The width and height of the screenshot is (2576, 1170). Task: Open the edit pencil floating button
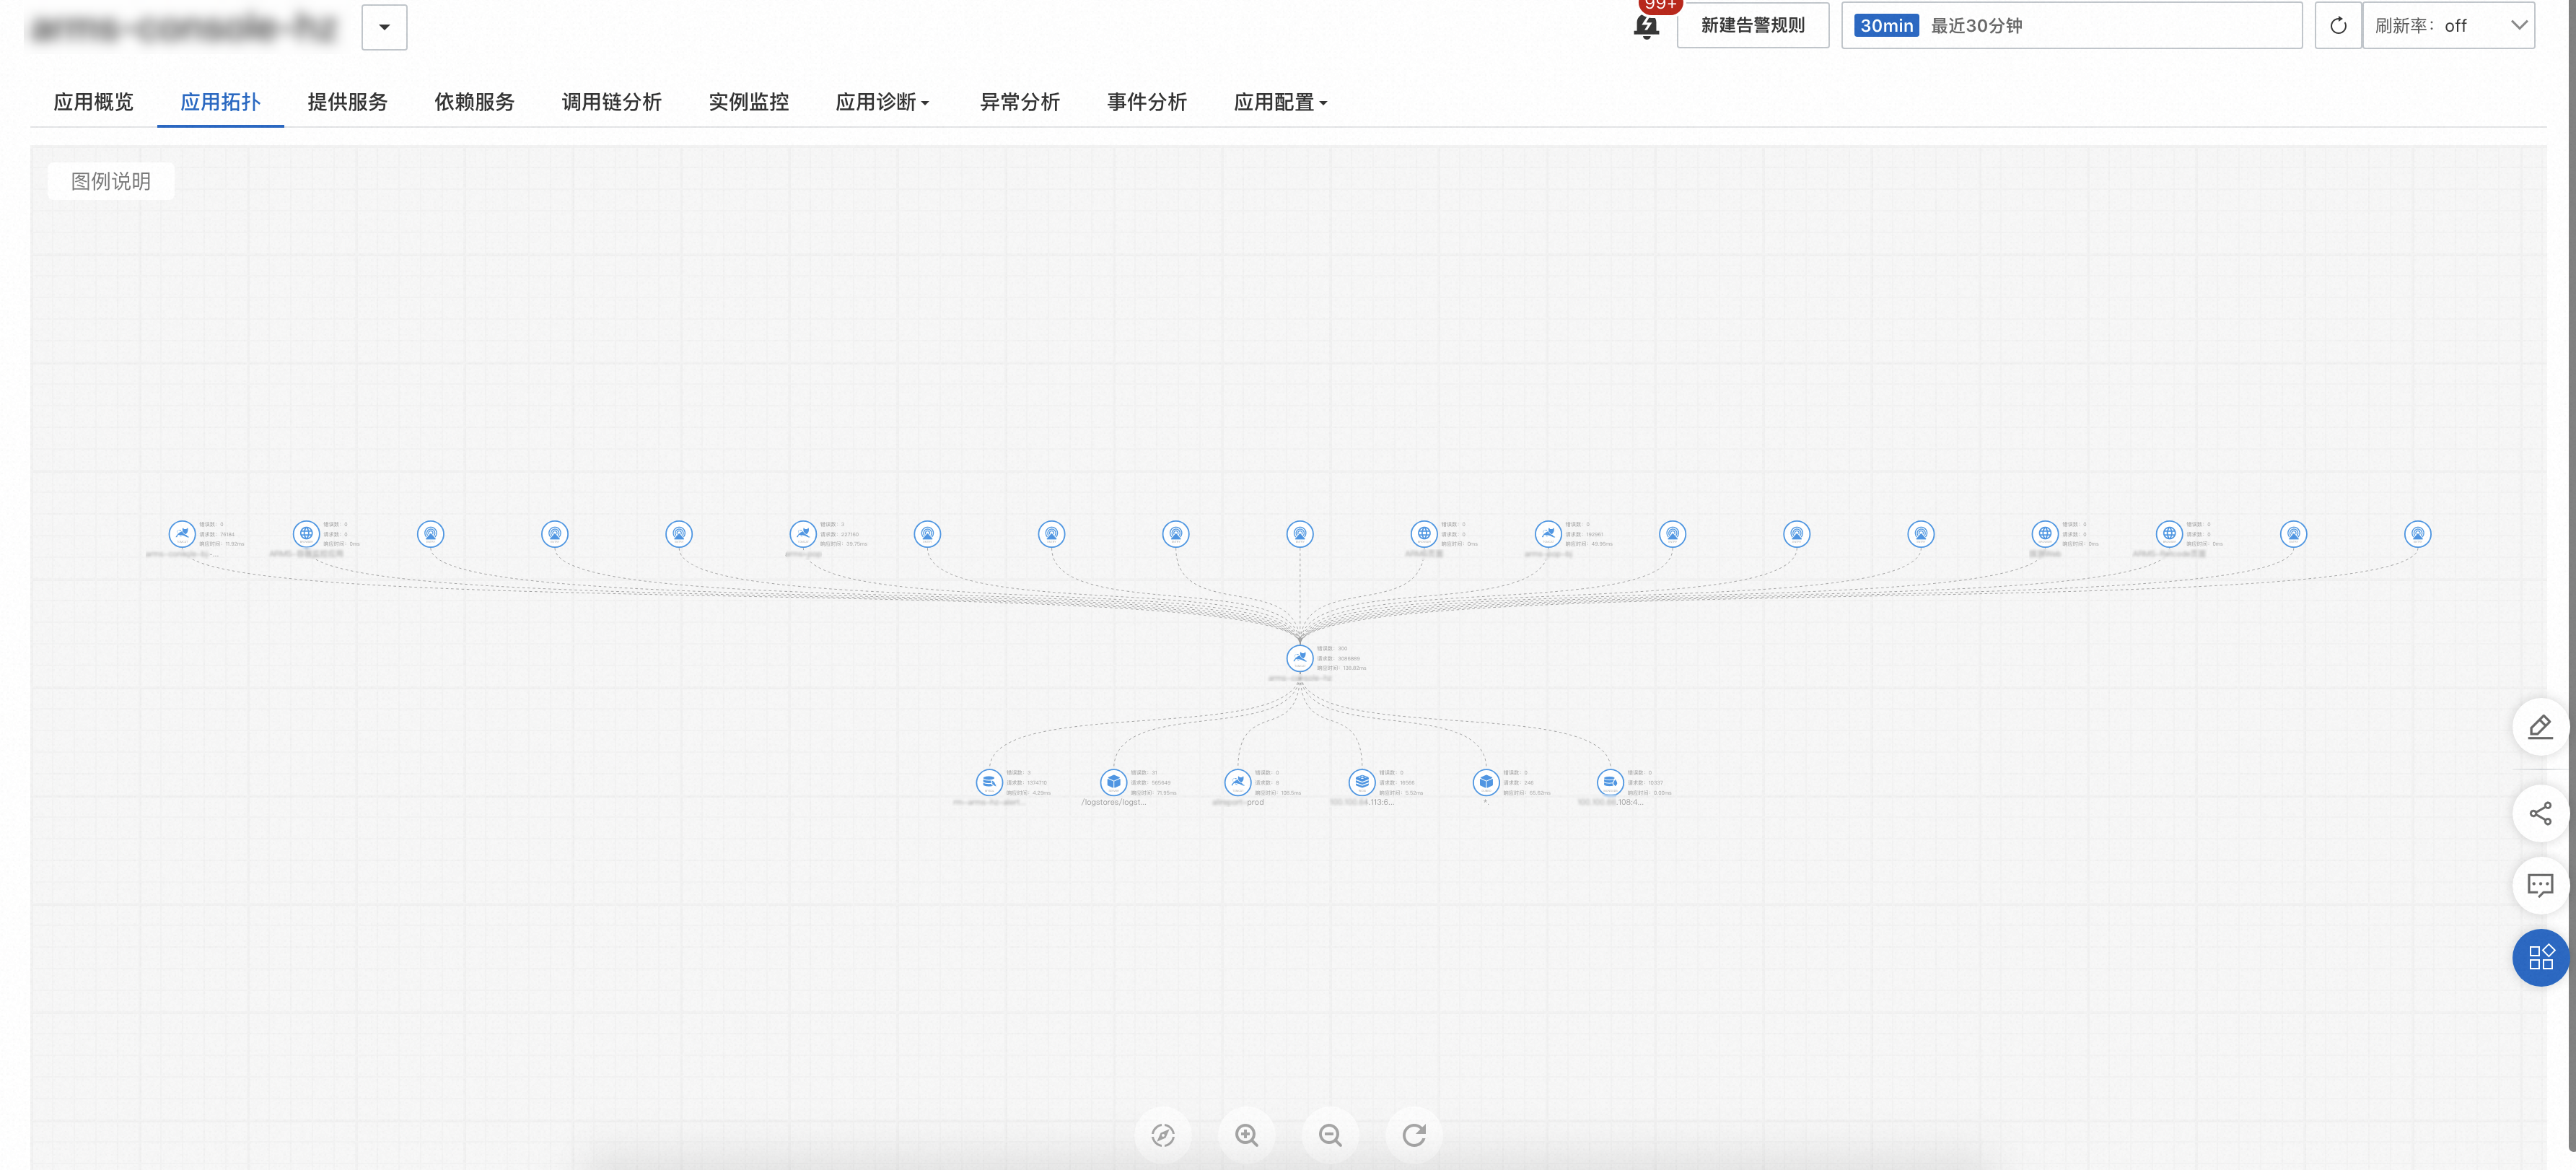[x=2539, y=727]
